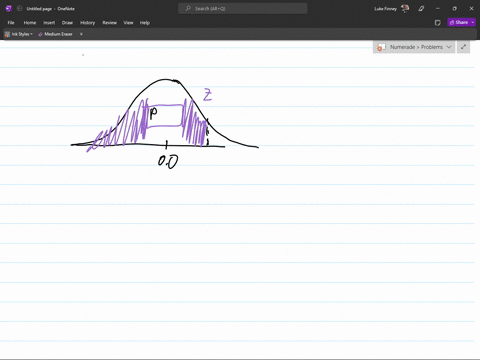480x360 pixels.
Task: Expand the Numerade > Problems notebook dropdown
Action: pyautogui.click(x=414, y=47)
